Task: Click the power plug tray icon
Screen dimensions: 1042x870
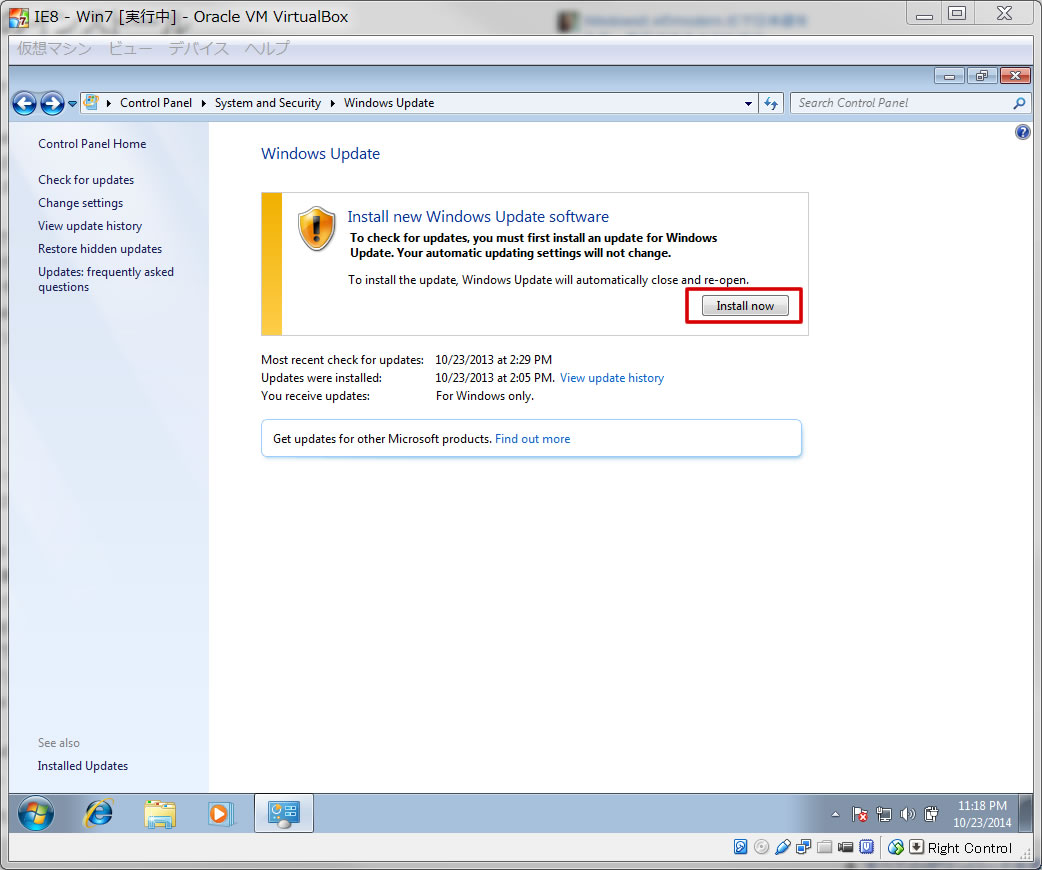Action: coord(931,814)
